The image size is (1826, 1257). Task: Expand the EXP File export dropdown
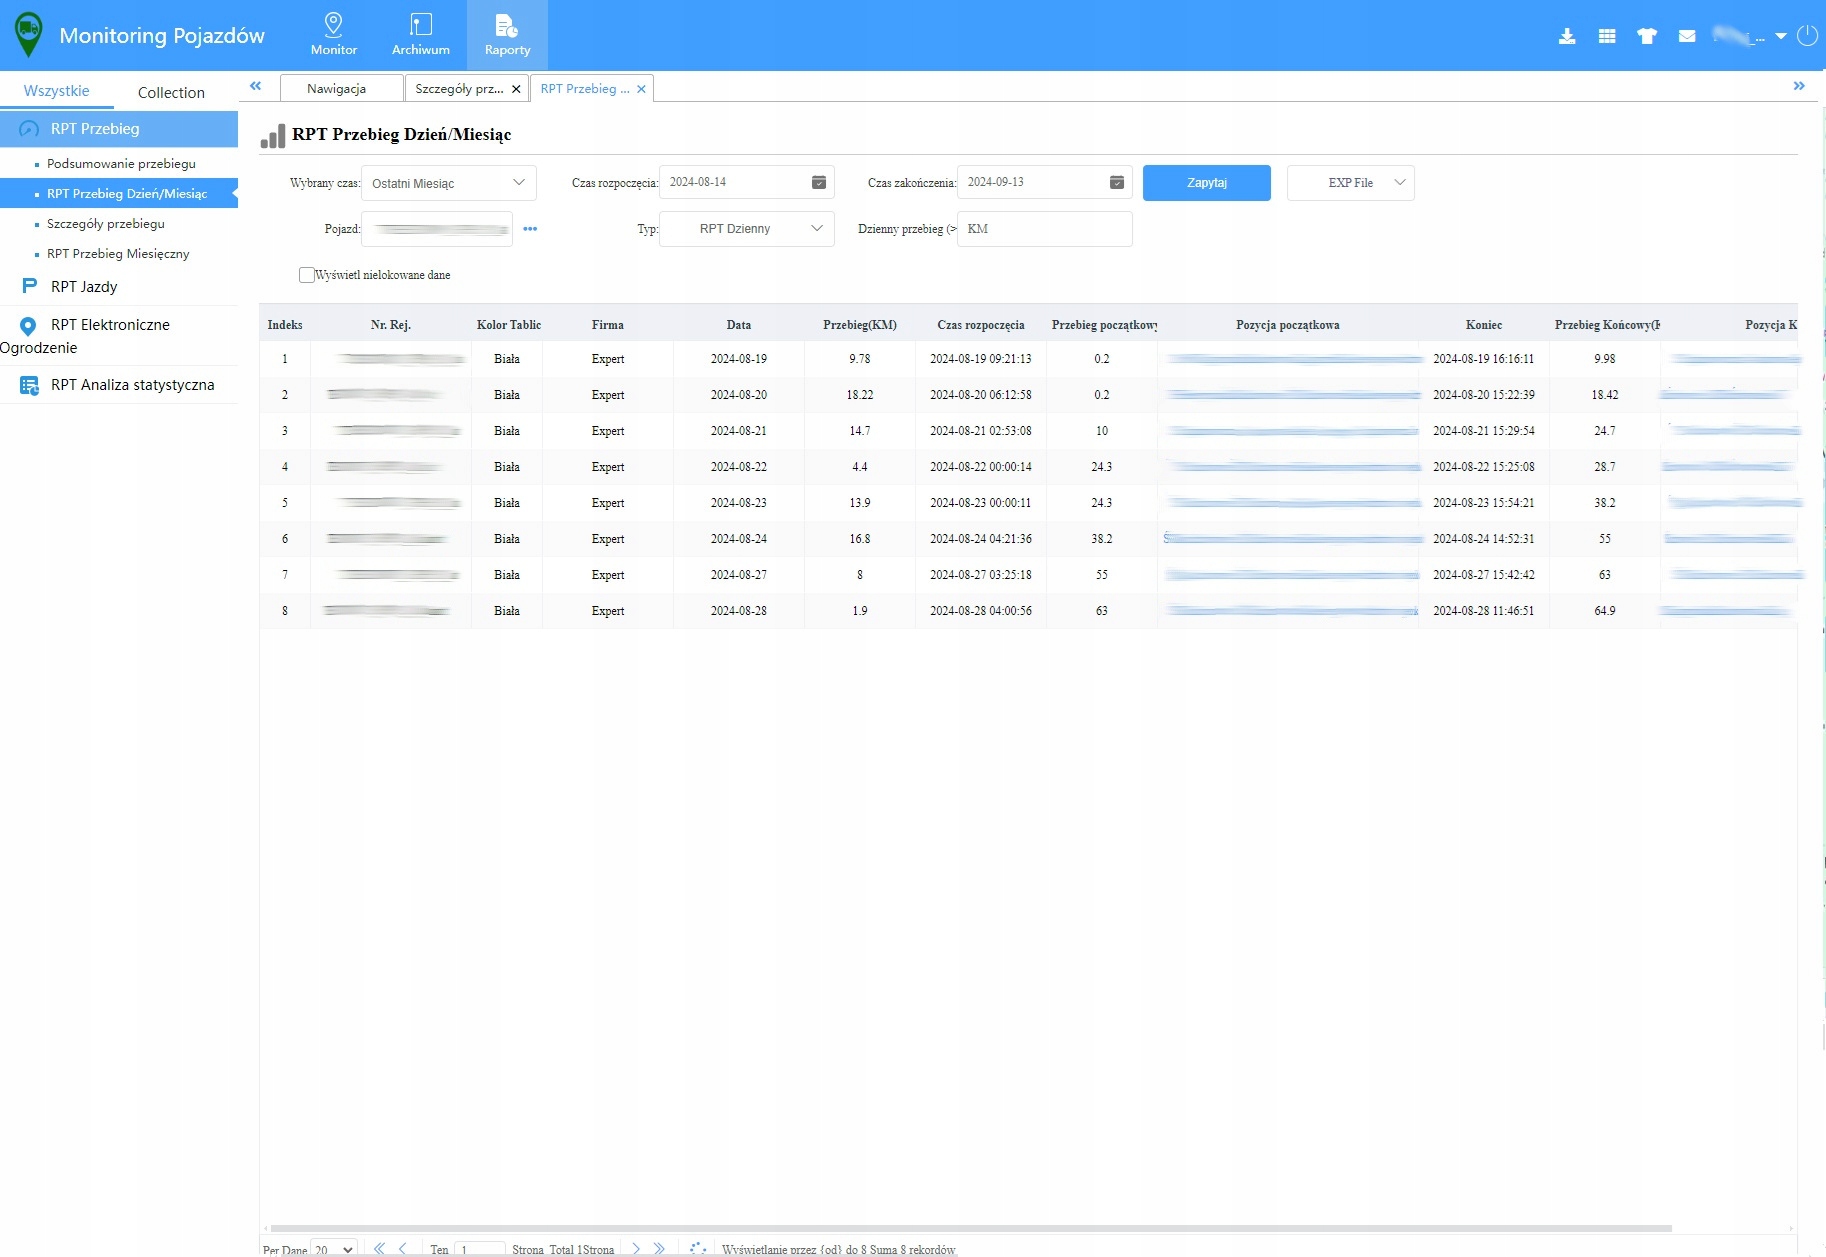(x=1351, y=183)
